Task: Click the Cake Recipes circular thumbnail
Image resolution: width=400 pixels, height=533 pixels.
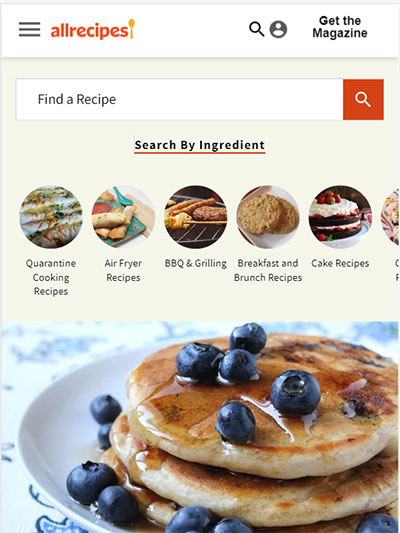Action: pyautogui.click(x=340, y=217)
